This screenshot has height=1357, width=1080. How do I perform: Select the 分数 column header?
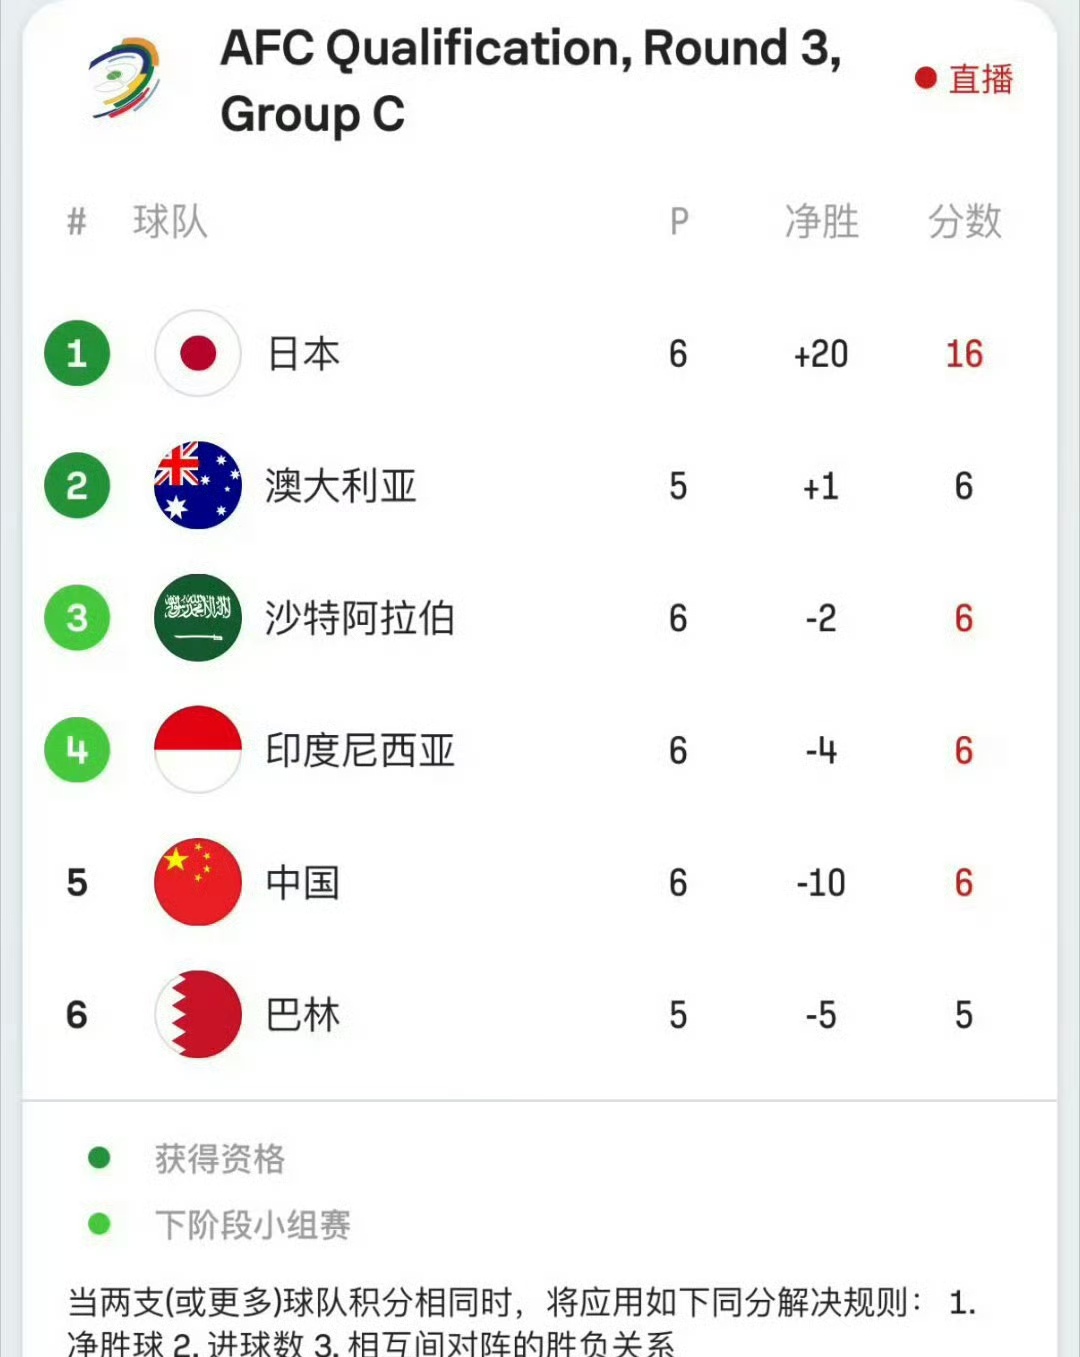[x=965, y=221]
